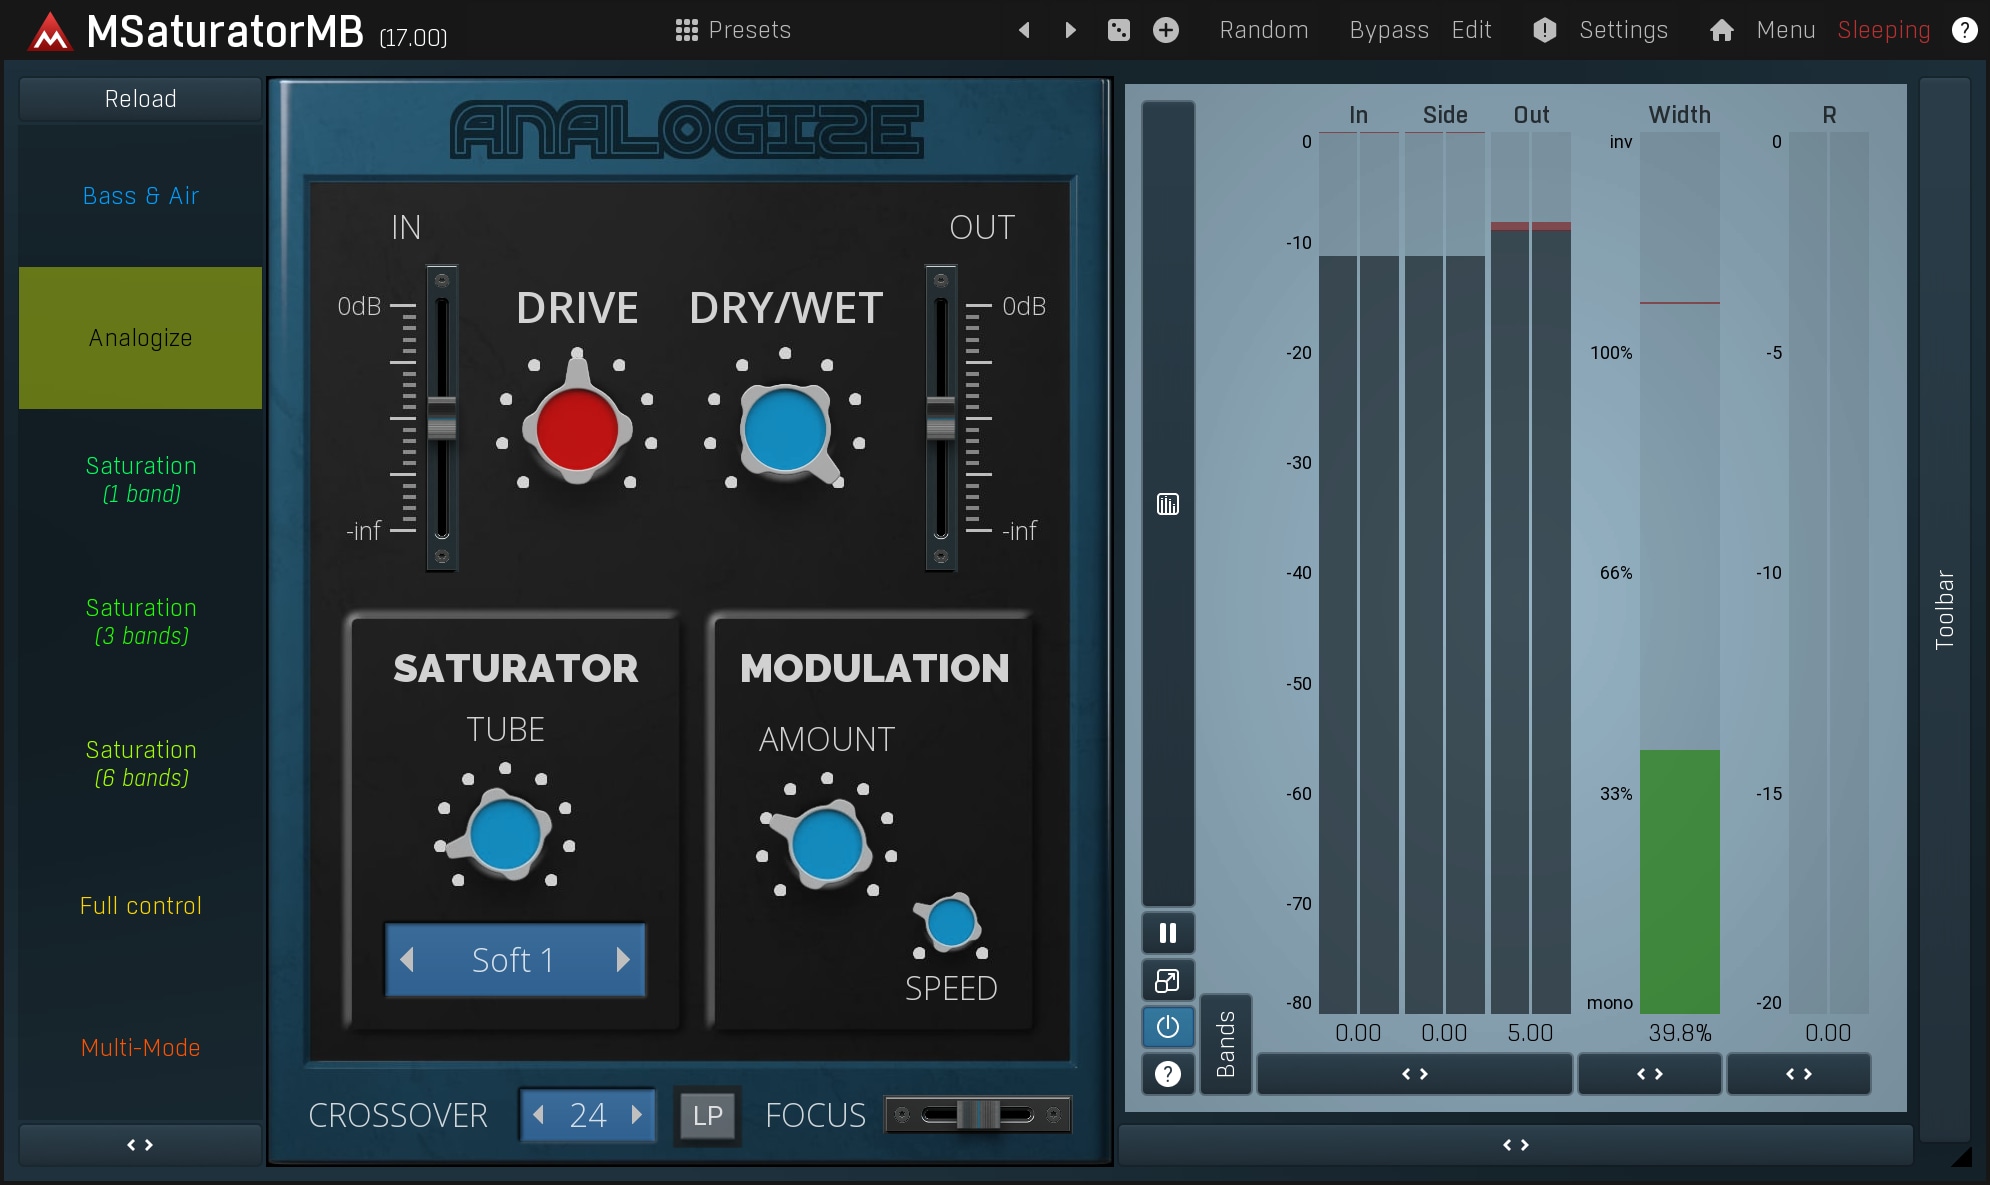
Task: Click the Reload button
Action: click(140, 99)
